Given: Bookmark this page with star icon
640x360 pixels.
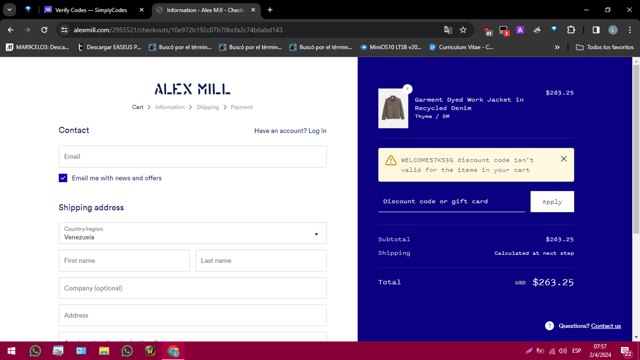Looking at the screenshot, I should pos(463,30).
